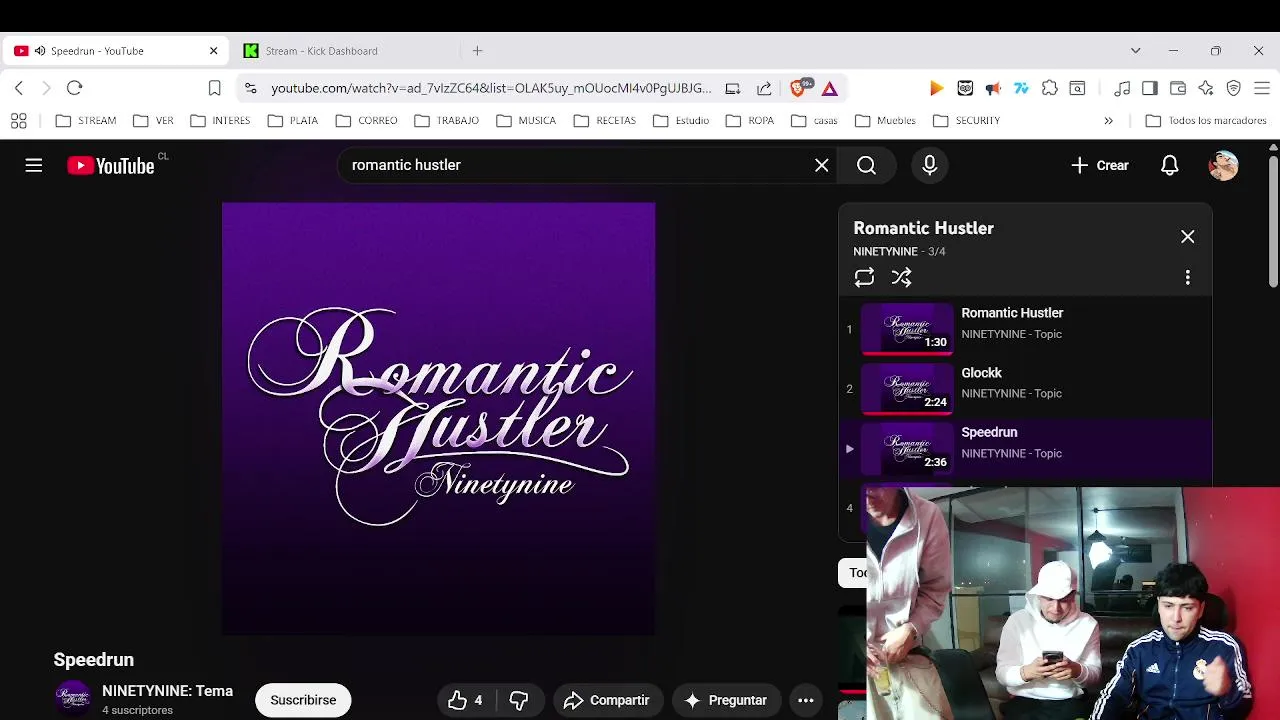The image size is (1280, 720).
Task: Click the magnifier search button
Action: (866, 165)
